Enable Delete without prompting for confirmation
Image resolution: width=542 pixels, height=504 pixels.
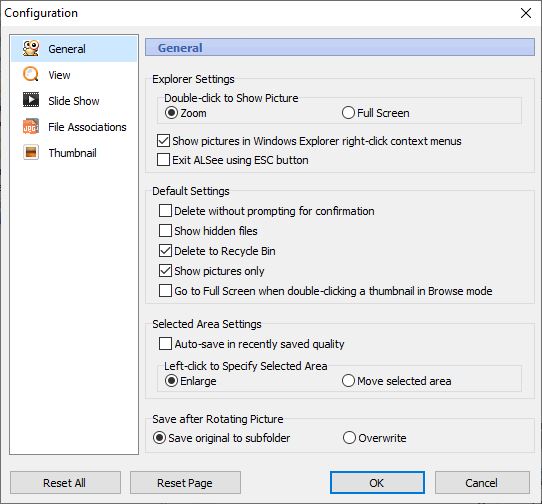[165, 211]
